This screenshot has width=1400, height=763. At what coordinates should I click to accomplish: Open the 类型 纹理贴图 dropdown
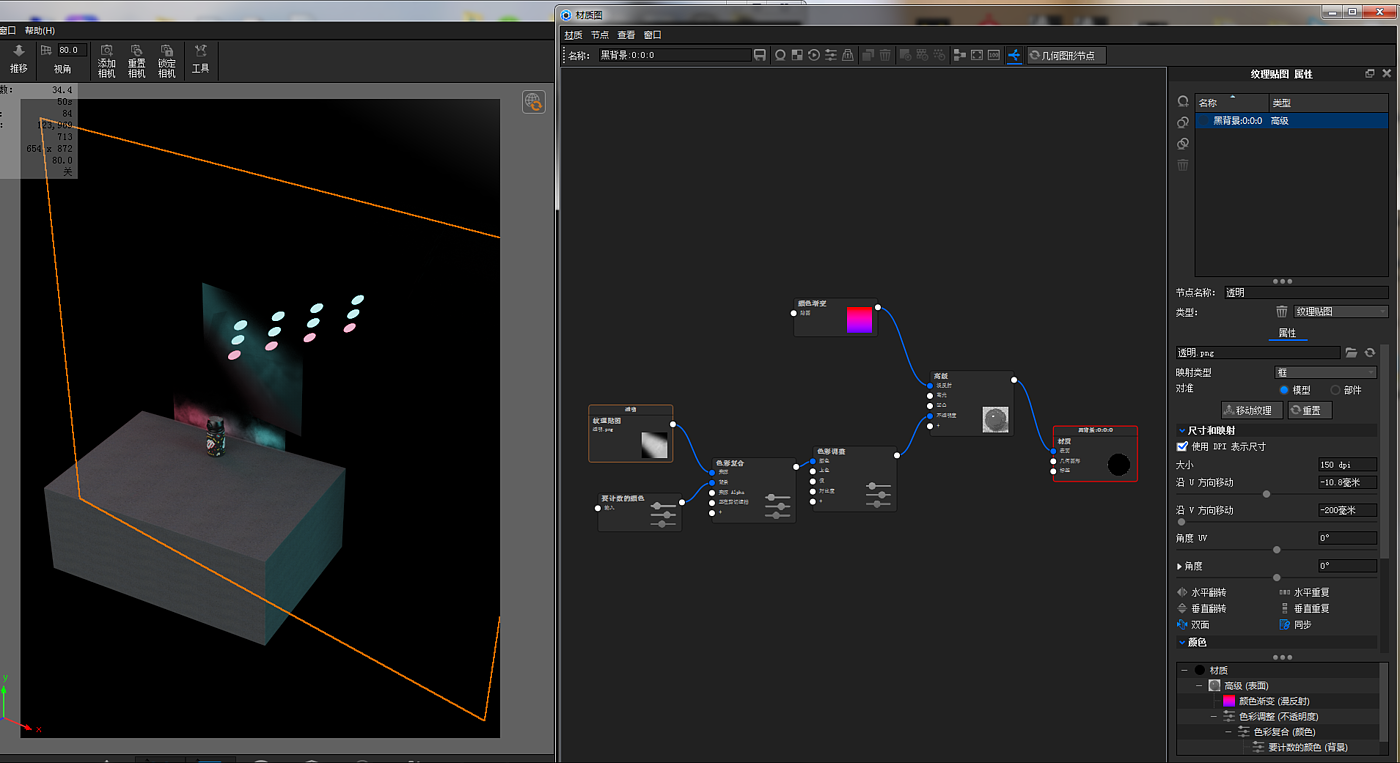[x=1341, y=312]
